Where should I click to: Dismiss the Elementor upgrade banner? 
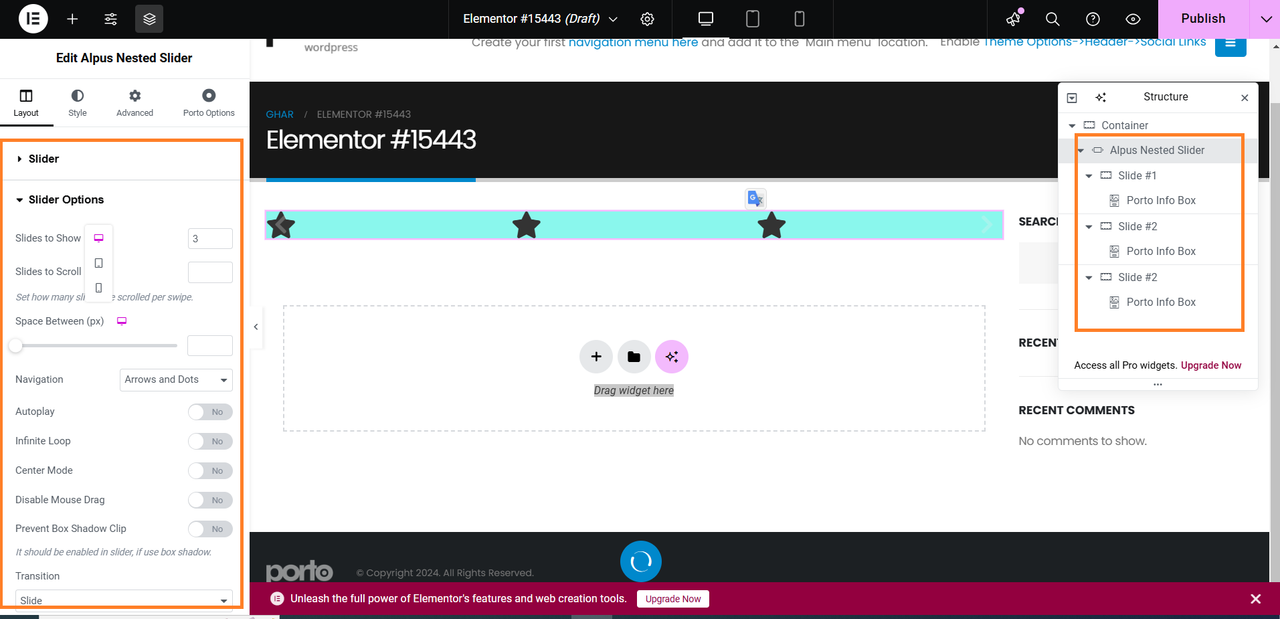[1255, 599]
